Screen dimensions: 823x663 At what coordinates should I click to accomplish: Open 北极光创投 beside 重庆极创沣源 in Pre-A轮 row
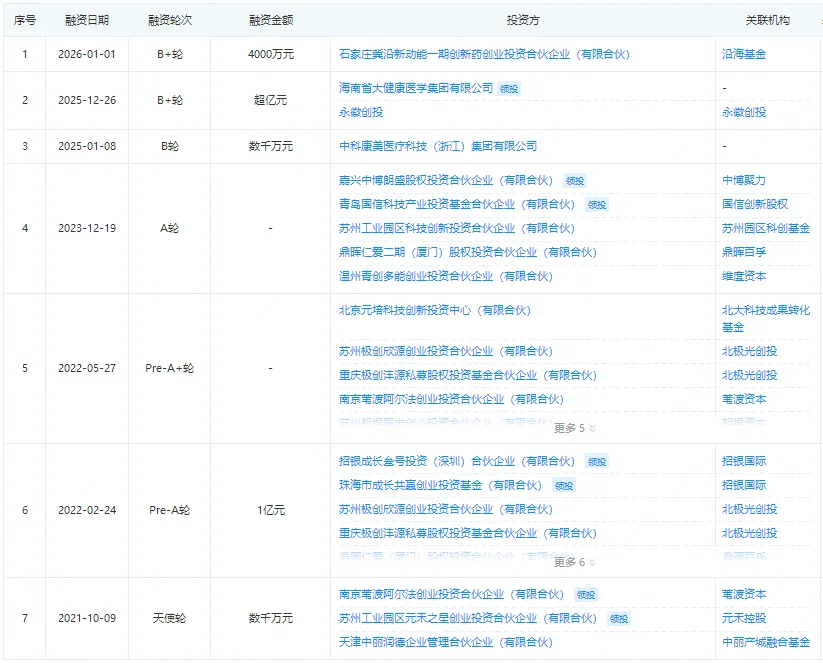coord(750,533)
